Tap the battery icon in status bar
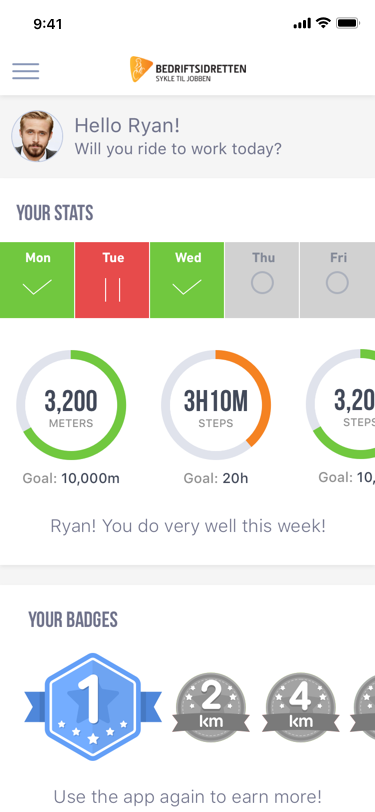 tap(348, 23)
